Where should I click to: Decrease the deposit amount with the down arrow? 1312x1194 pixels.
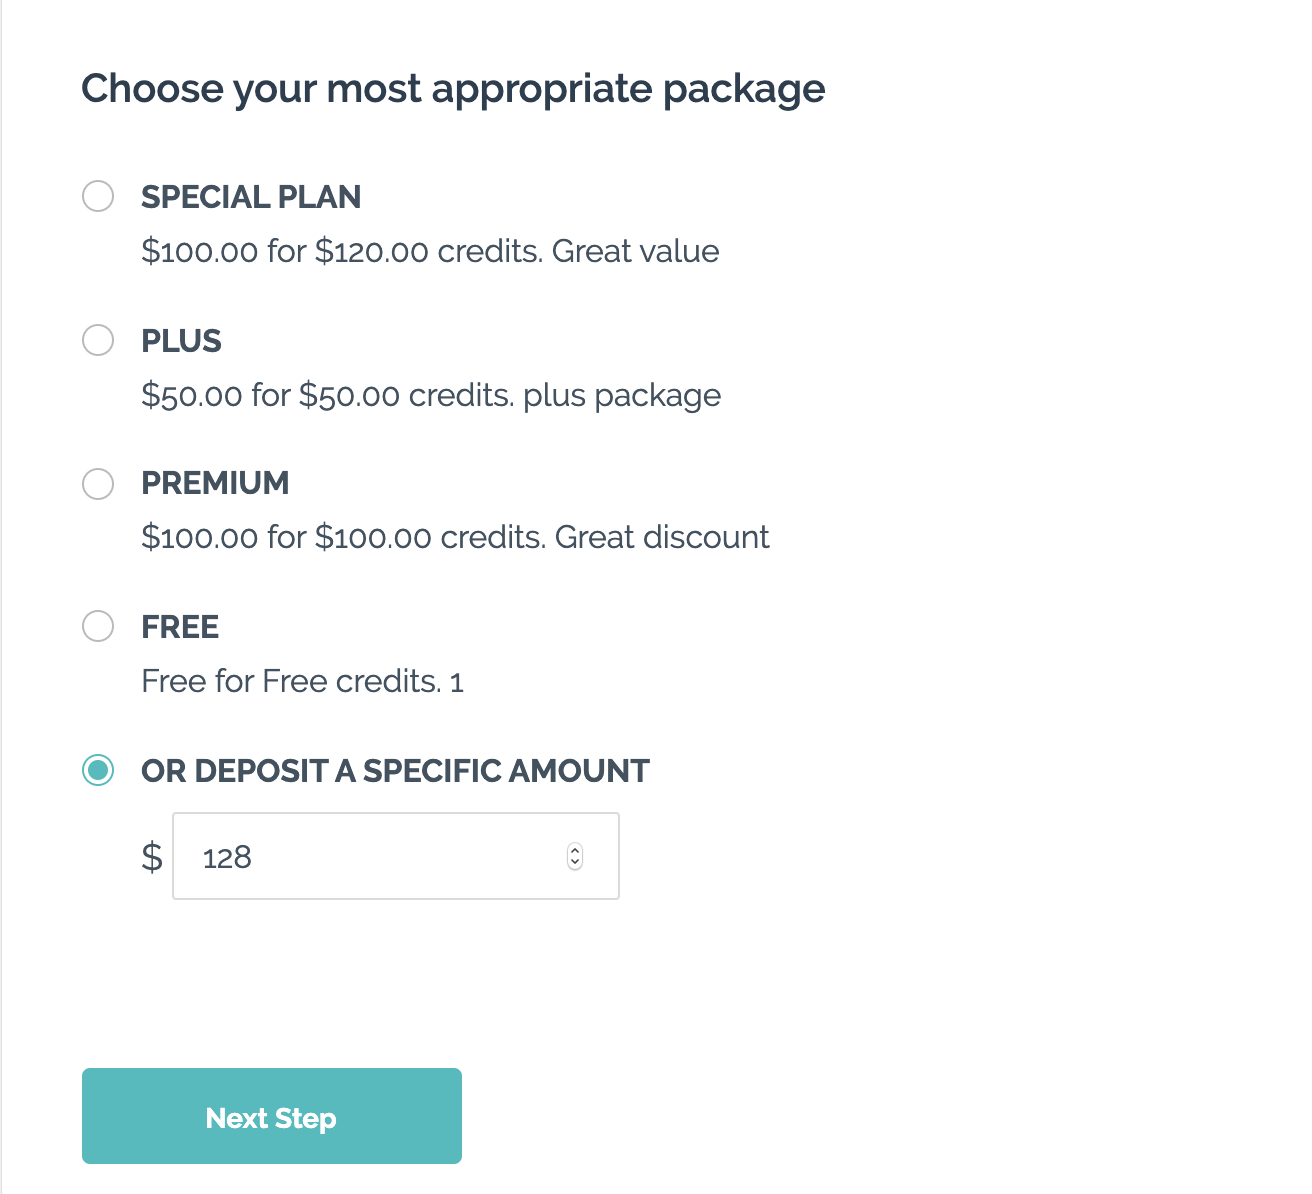click(575, 863)
